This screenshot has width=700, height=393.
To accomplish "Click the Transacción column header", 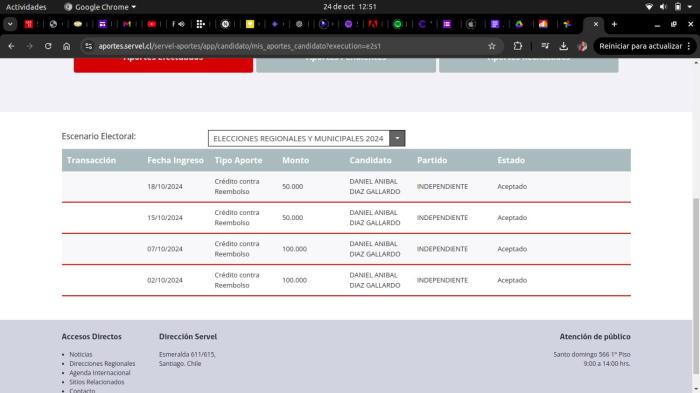I will click(x=91, y=160).
